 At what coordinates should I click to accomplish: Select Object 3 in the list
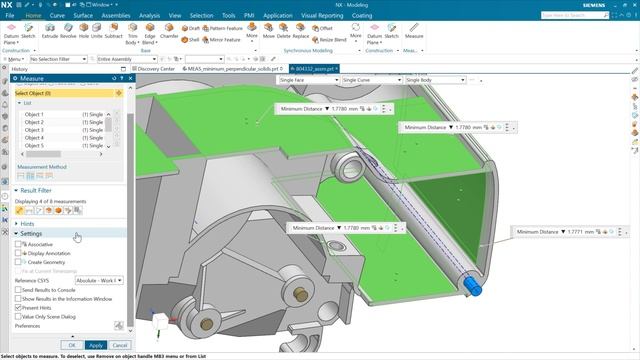64,130
